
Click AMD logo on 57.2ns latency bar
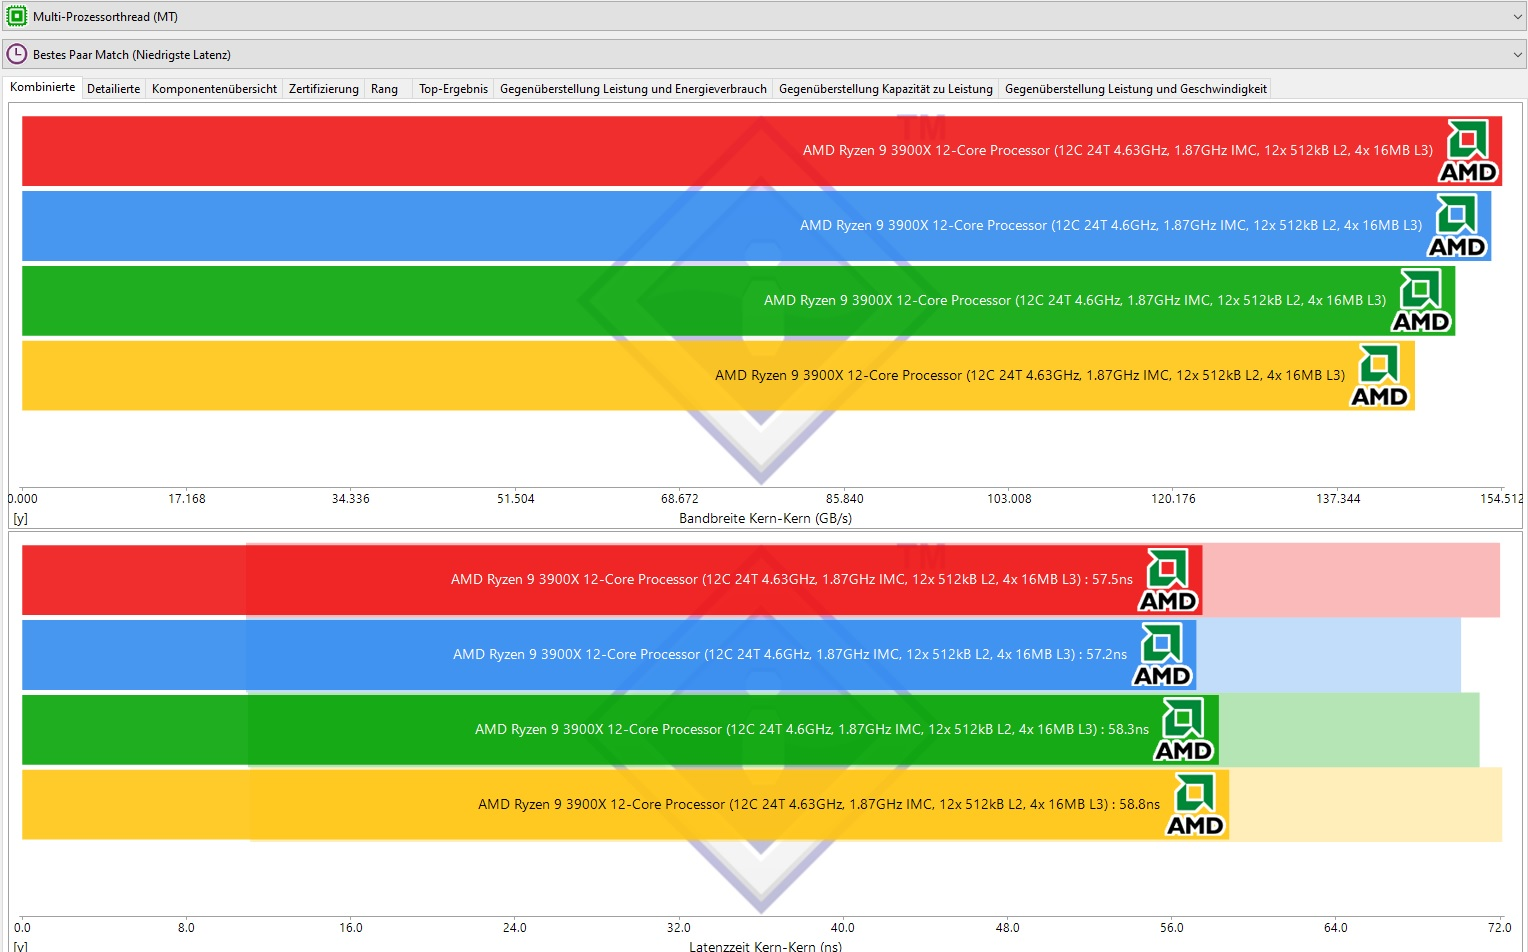coord(1162,655)
